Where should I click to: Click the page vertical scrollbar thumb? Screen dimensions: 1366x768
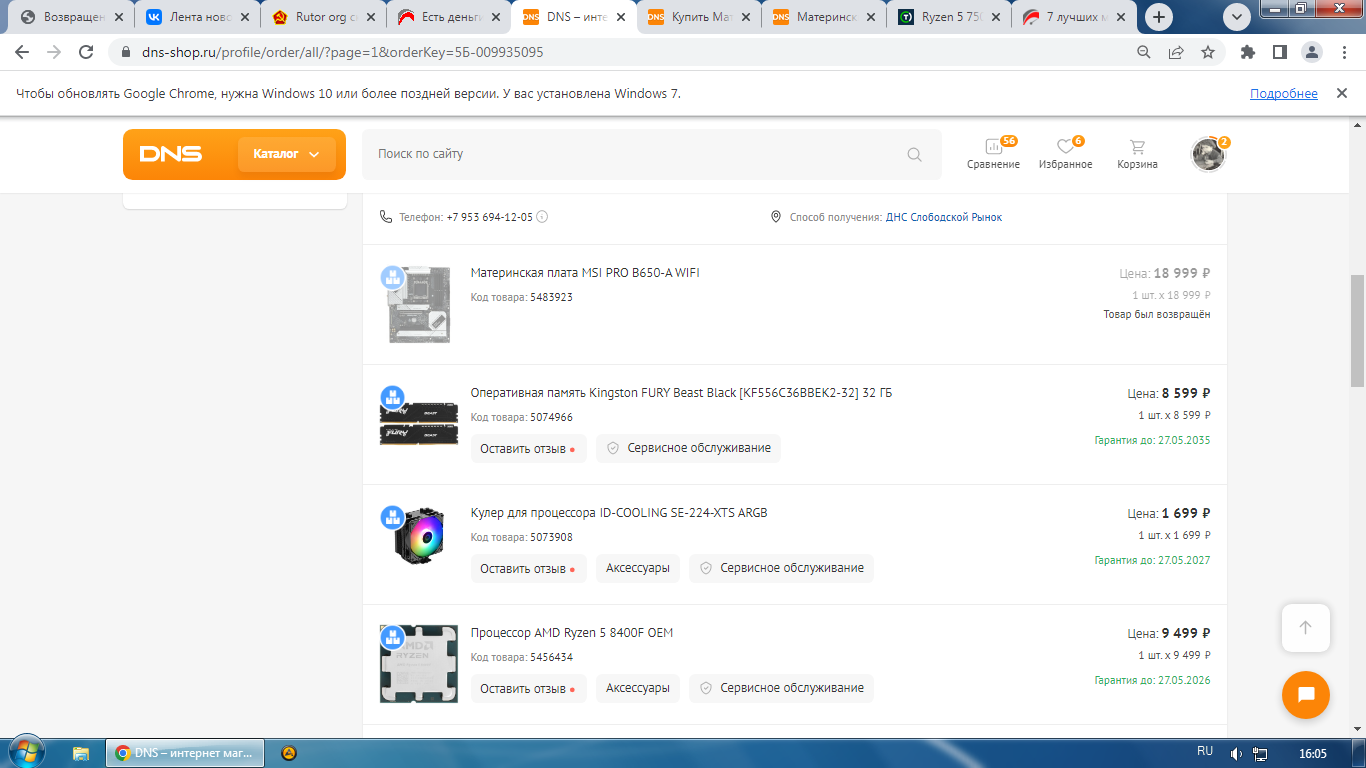coord(1357,330)
